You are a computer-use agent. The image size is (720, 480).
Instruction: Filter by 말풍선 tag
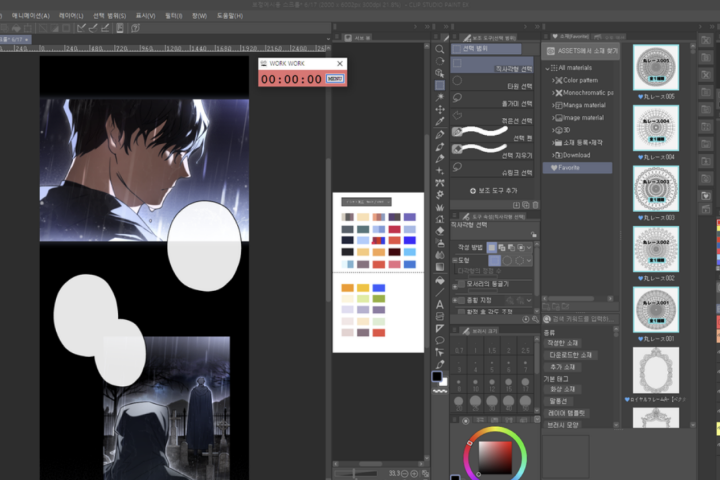[558, 401]
